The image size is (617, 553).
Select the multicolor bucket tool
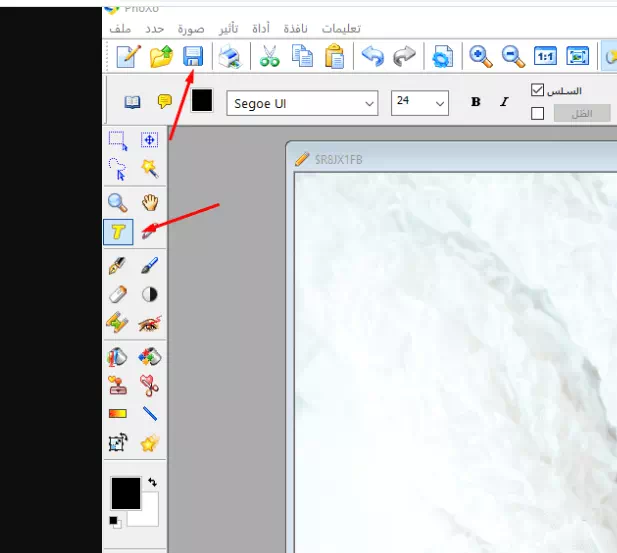150,357
